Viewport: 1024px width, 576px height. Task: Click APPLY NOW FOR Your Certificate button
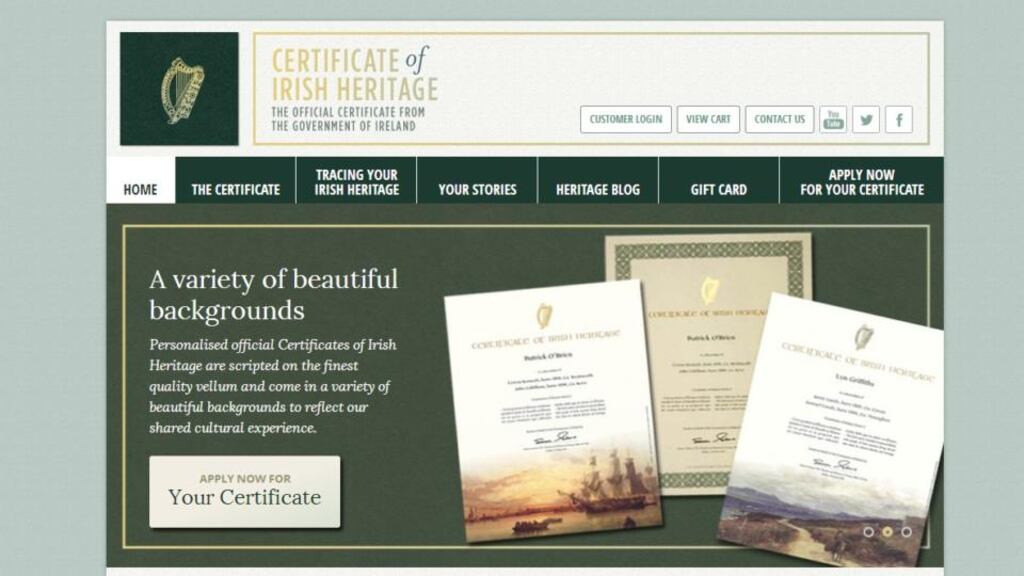(245, 494)
